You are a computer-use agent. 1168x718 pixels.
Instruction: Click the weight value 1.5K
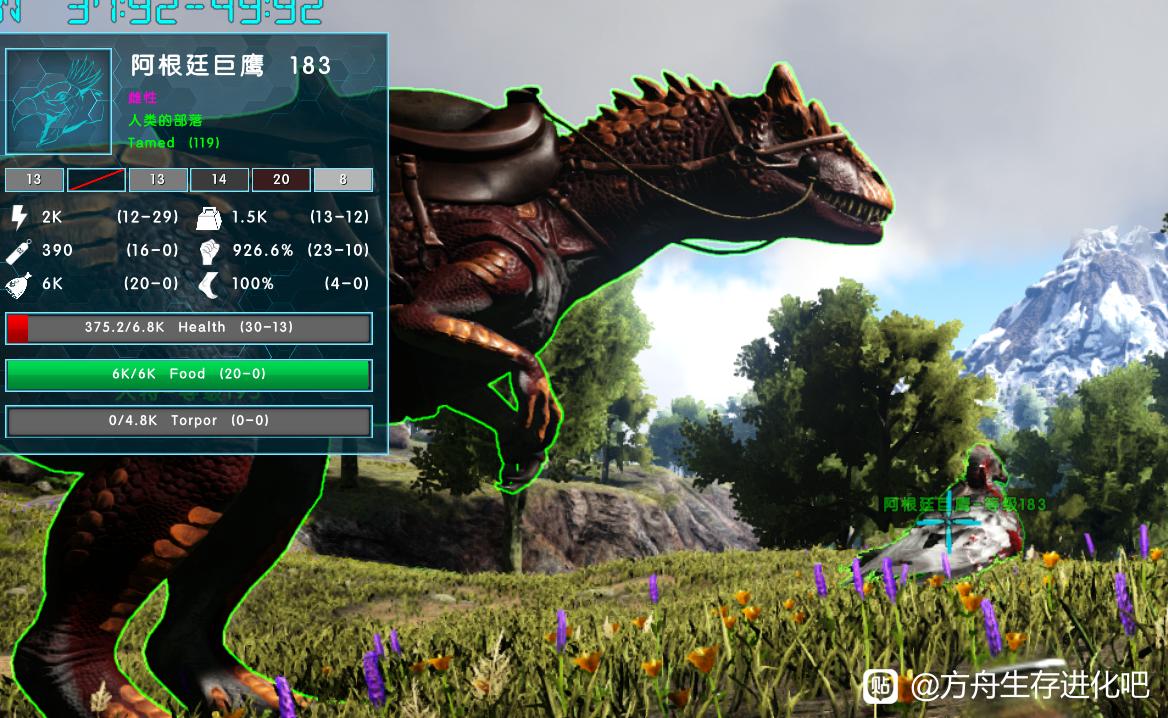tap(249, 217)
